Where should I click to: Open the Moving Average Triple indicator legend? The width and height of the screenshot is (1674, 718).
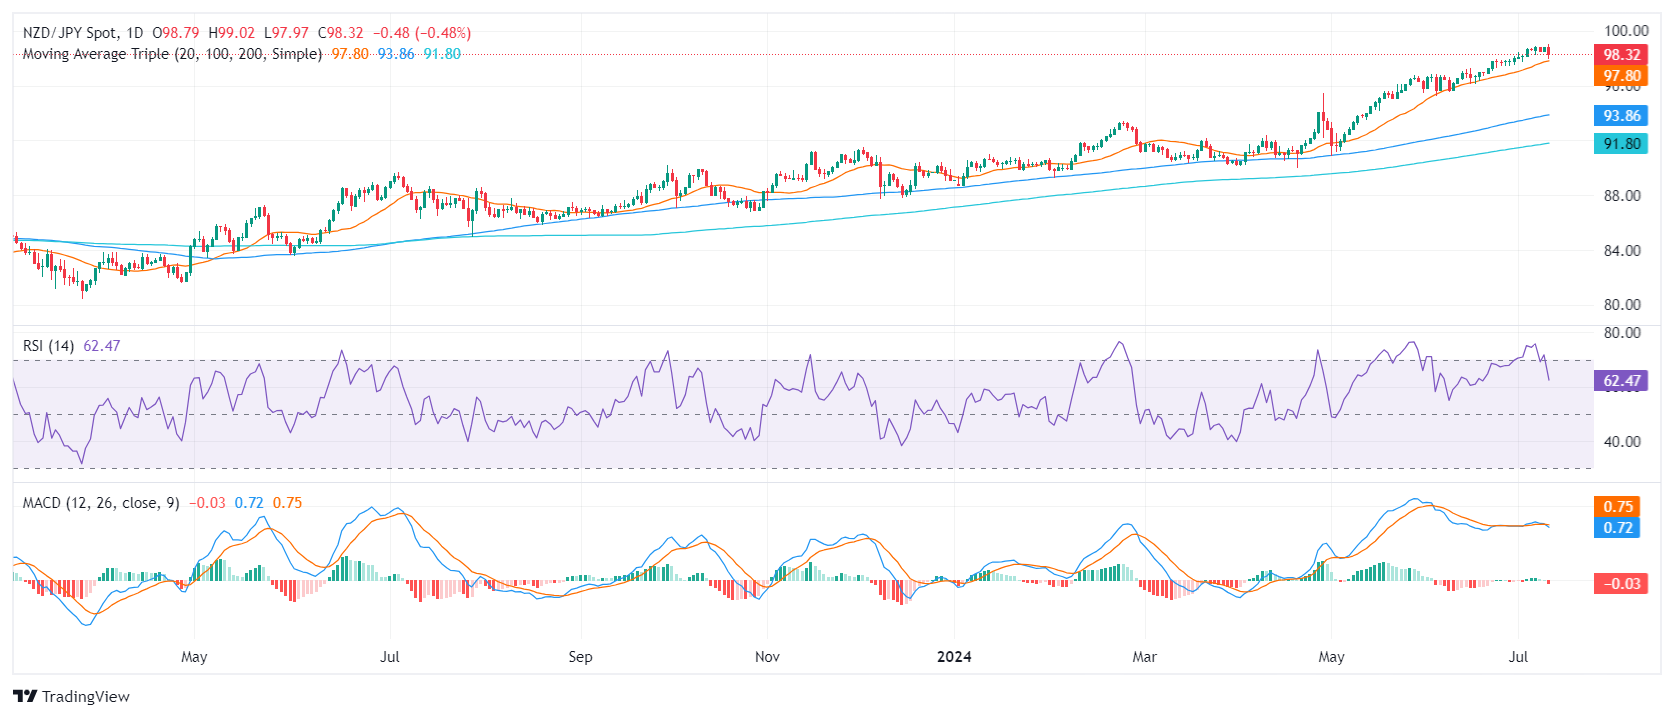pyautogui.click(x=172, y=54)
